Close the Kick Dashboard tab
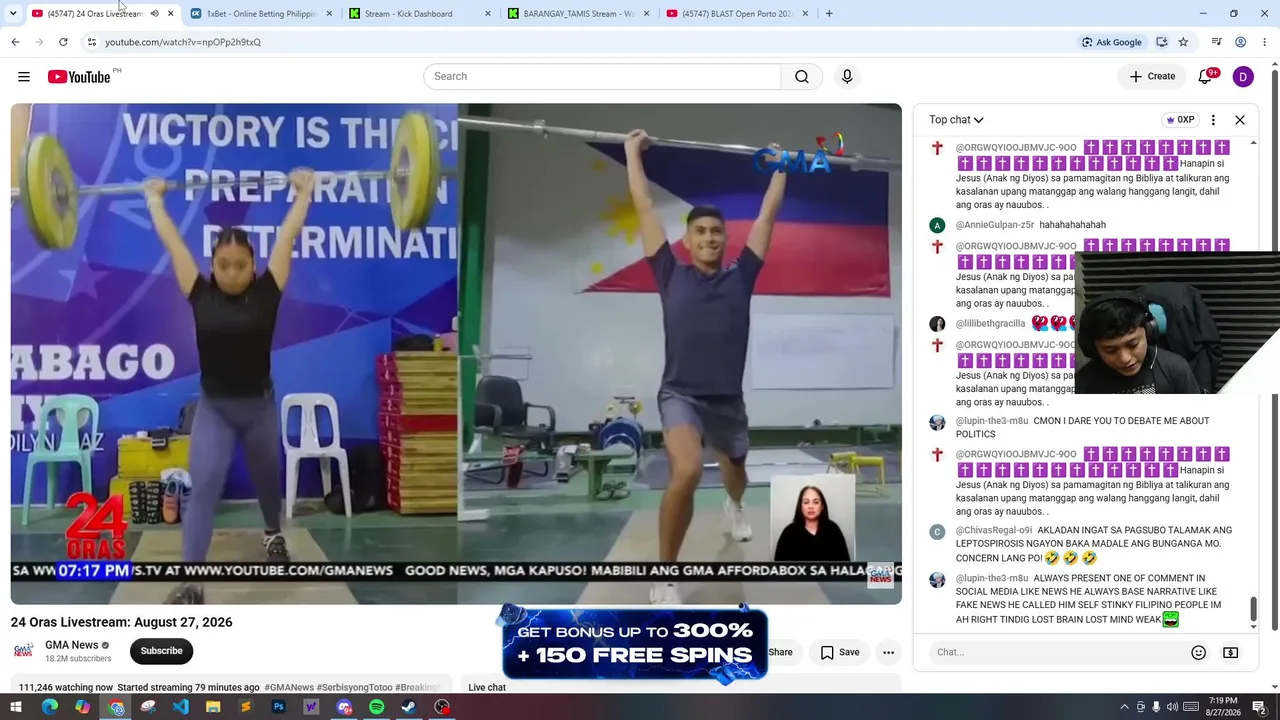 tap(488, 14)
